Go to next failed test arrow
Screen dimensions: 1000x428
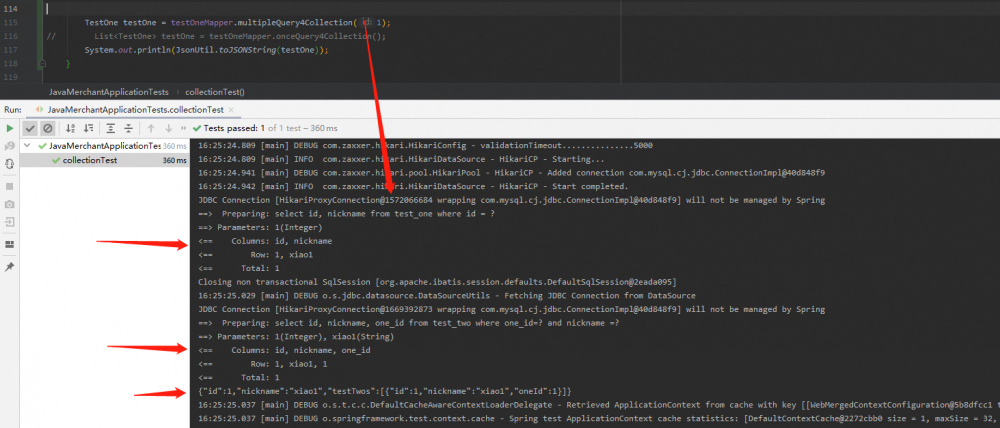tap(168, 128)
